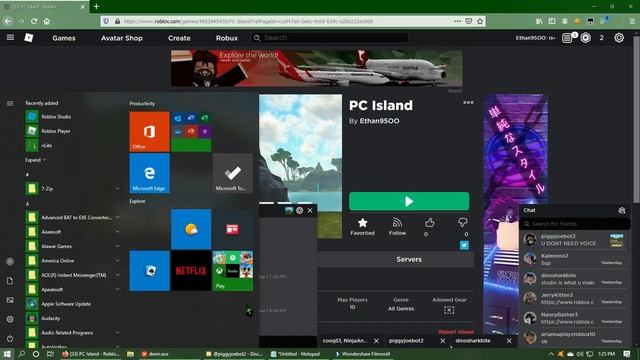Open the News tile

233,229
